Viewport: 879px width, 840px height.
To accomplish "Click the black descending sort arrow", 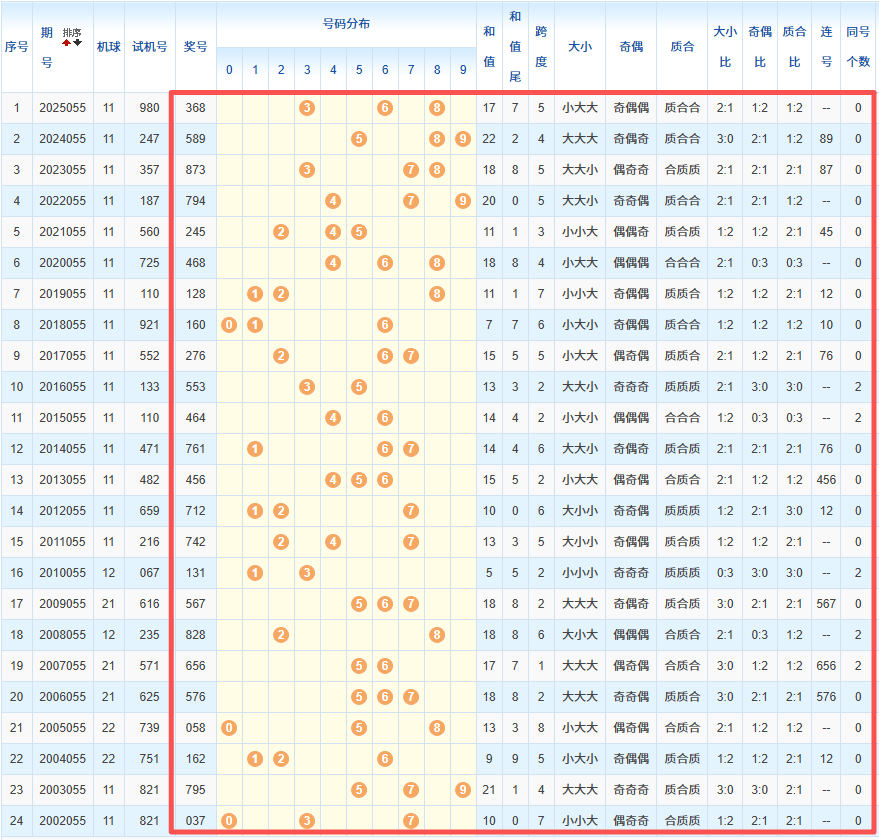I will coord(78,42).
